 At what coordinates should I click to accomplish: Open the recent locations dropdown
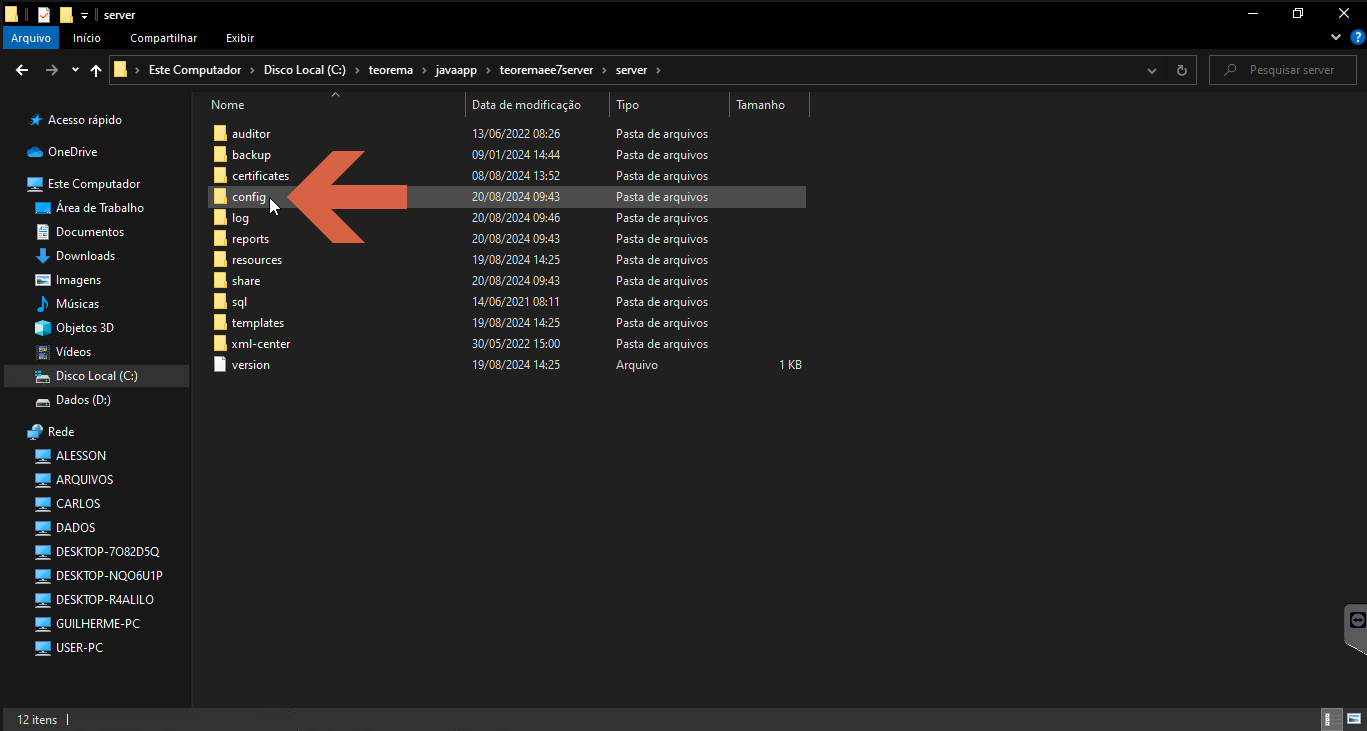(x=75, y=70)
